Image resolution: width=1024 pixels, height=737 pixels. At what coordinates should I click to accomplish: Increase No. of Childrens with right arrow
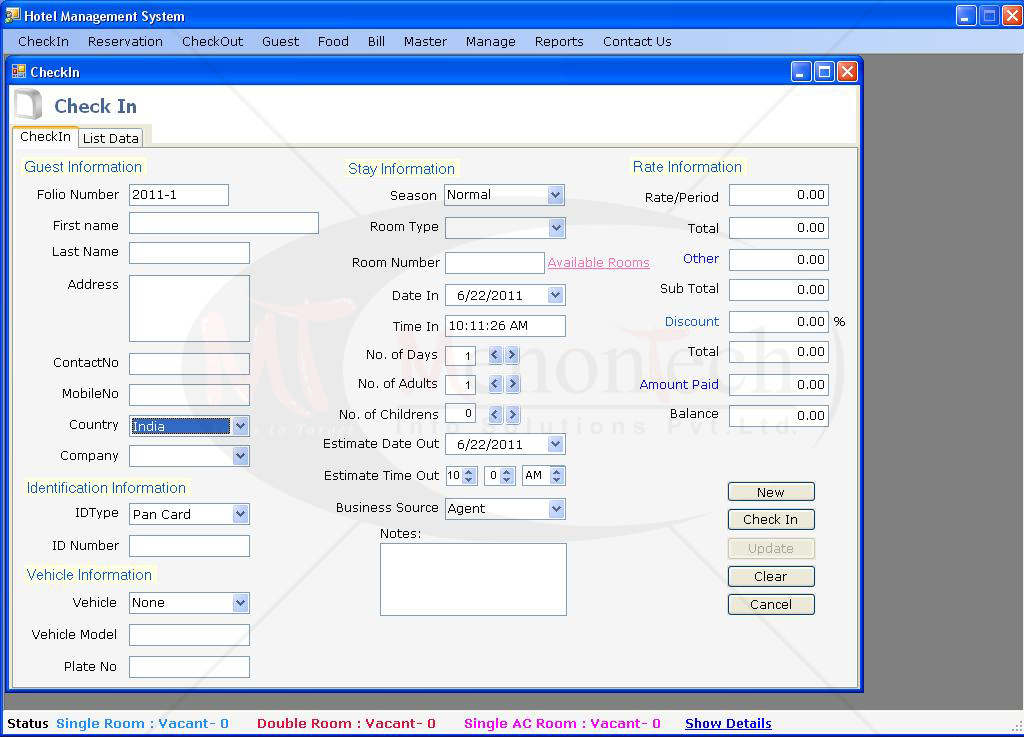pos(512,414)
